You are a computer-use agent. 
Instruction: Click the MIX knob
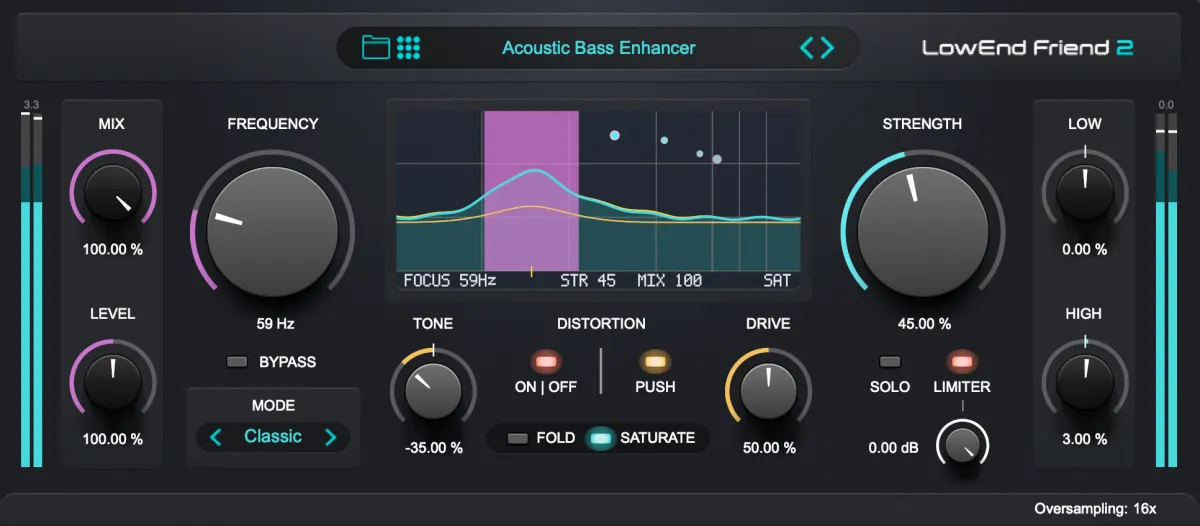click(113, 192)
